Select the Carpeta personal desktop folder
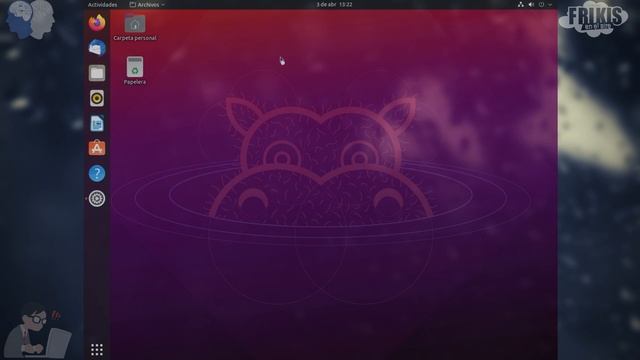This screenshot has width=640, height=360. tap(135, 28)
